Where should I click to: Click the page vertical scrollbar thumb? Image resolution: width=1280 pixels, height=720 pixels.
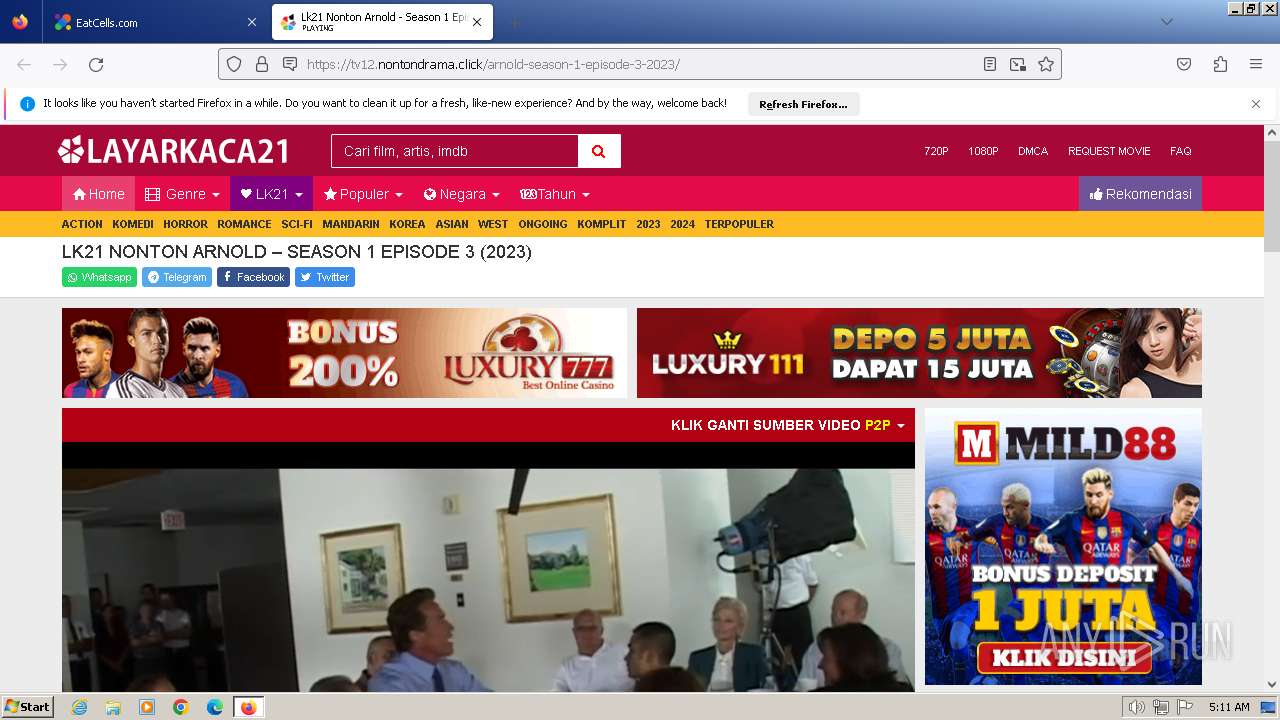[x=1271, y=196]
